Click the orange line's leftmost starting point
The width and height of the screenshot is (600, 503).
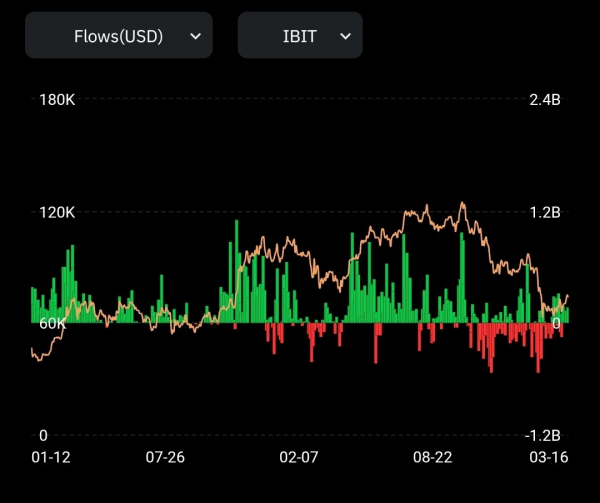32,350
